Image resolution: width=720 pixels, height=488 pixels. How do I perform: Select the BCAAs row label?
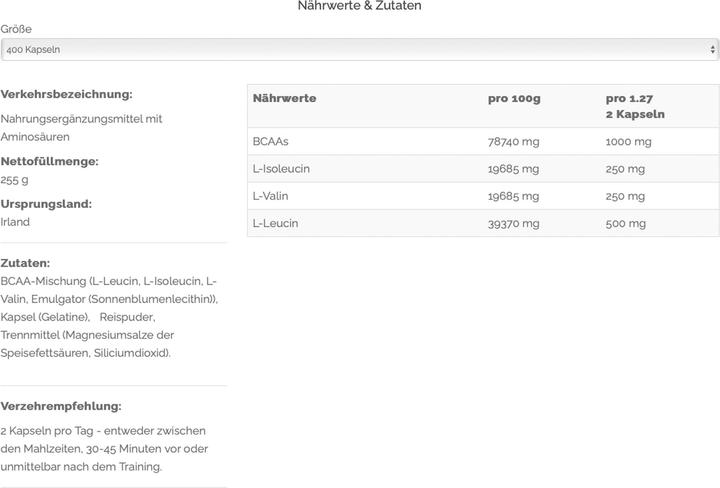point(271,142)
